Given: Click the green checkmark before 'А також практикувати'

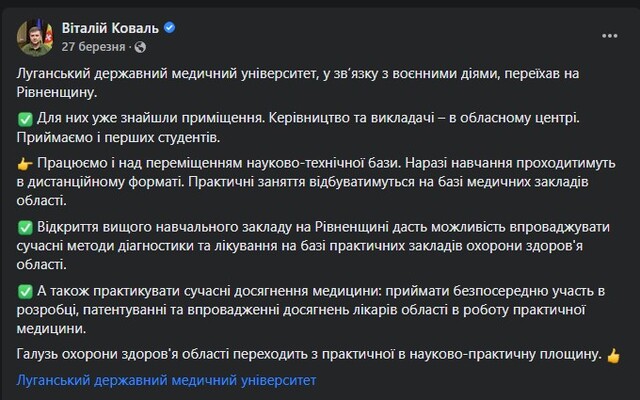Looking at the screenshot, I should click(26, 291).
